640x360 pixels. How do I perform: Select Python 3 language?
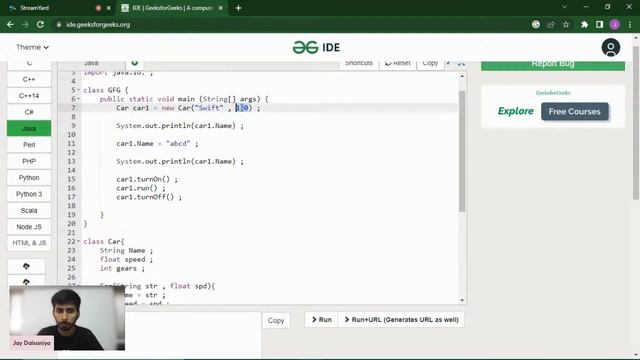(29, 194)
